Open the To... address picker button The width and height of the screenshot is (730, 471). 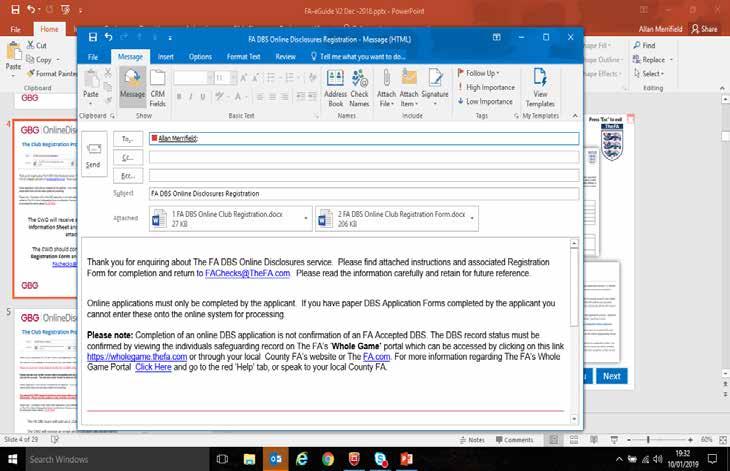128,139
